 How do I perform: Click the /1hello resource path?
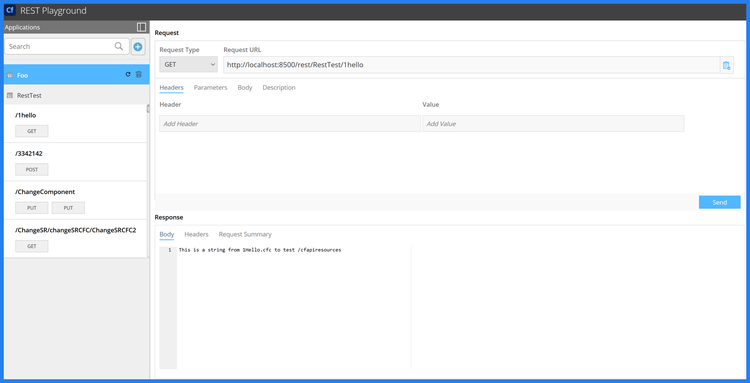26,115
